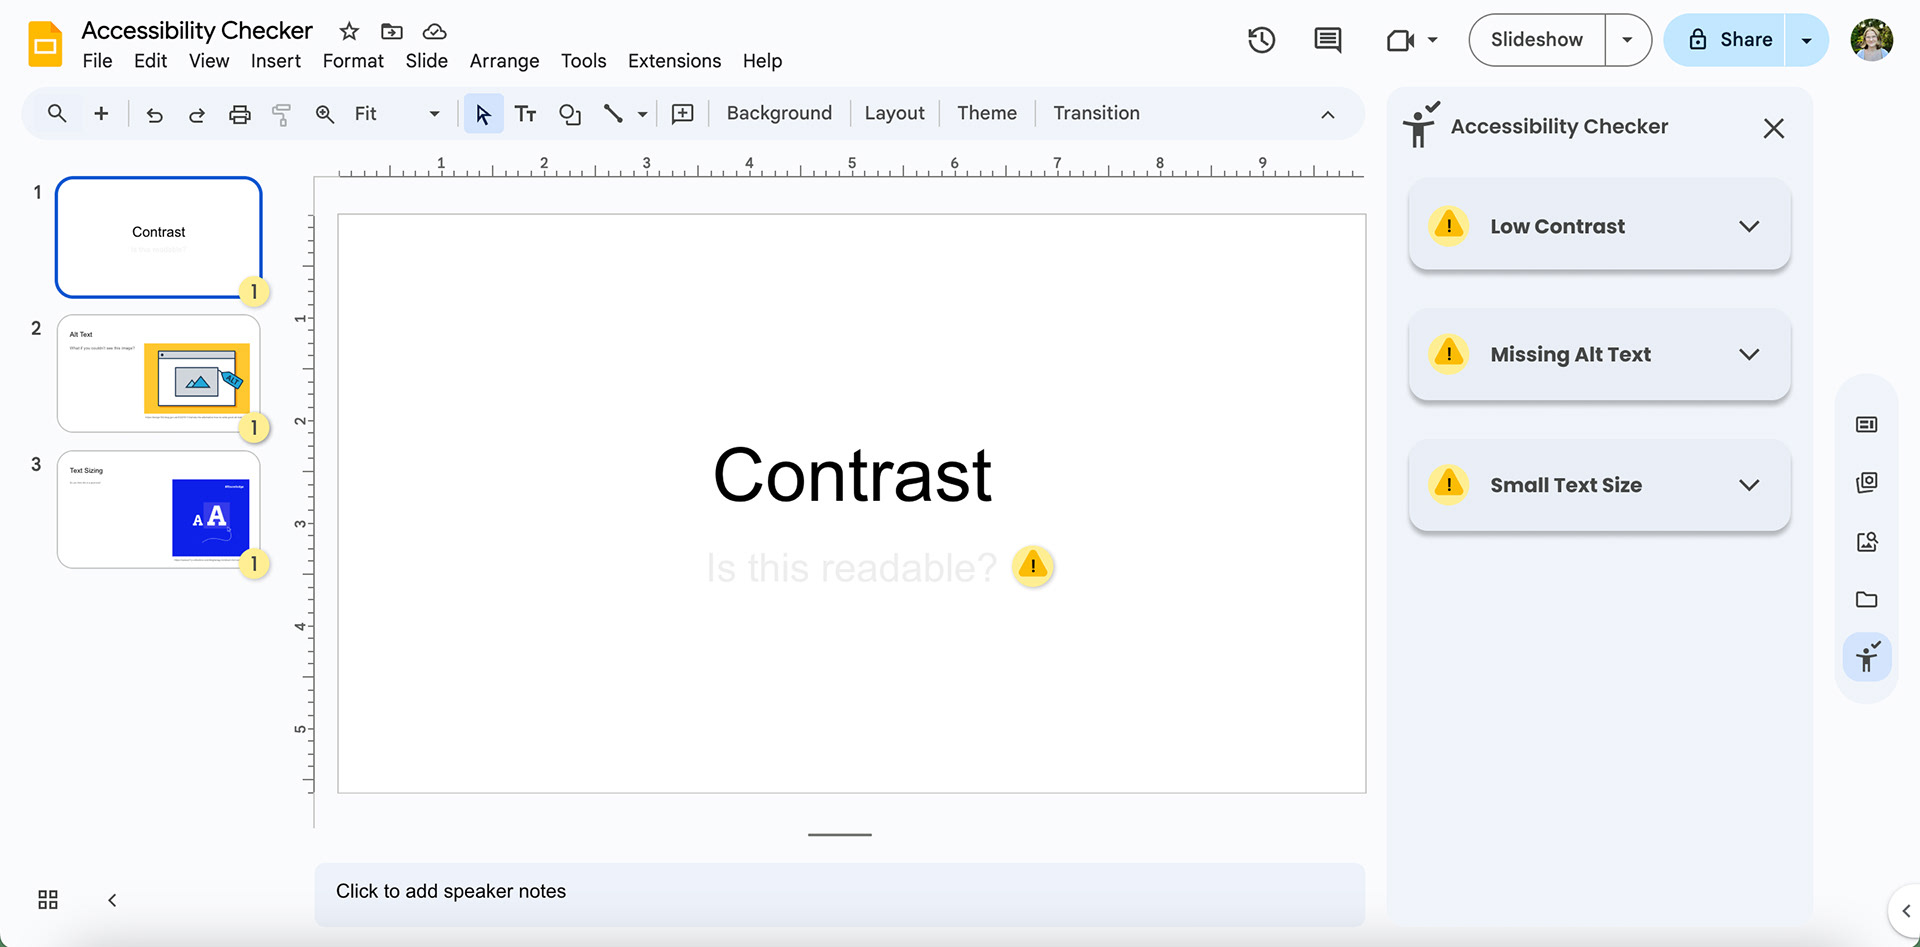The image size is (1920, 947).
Task: Click the Slideshow button
Action: 1535,39
